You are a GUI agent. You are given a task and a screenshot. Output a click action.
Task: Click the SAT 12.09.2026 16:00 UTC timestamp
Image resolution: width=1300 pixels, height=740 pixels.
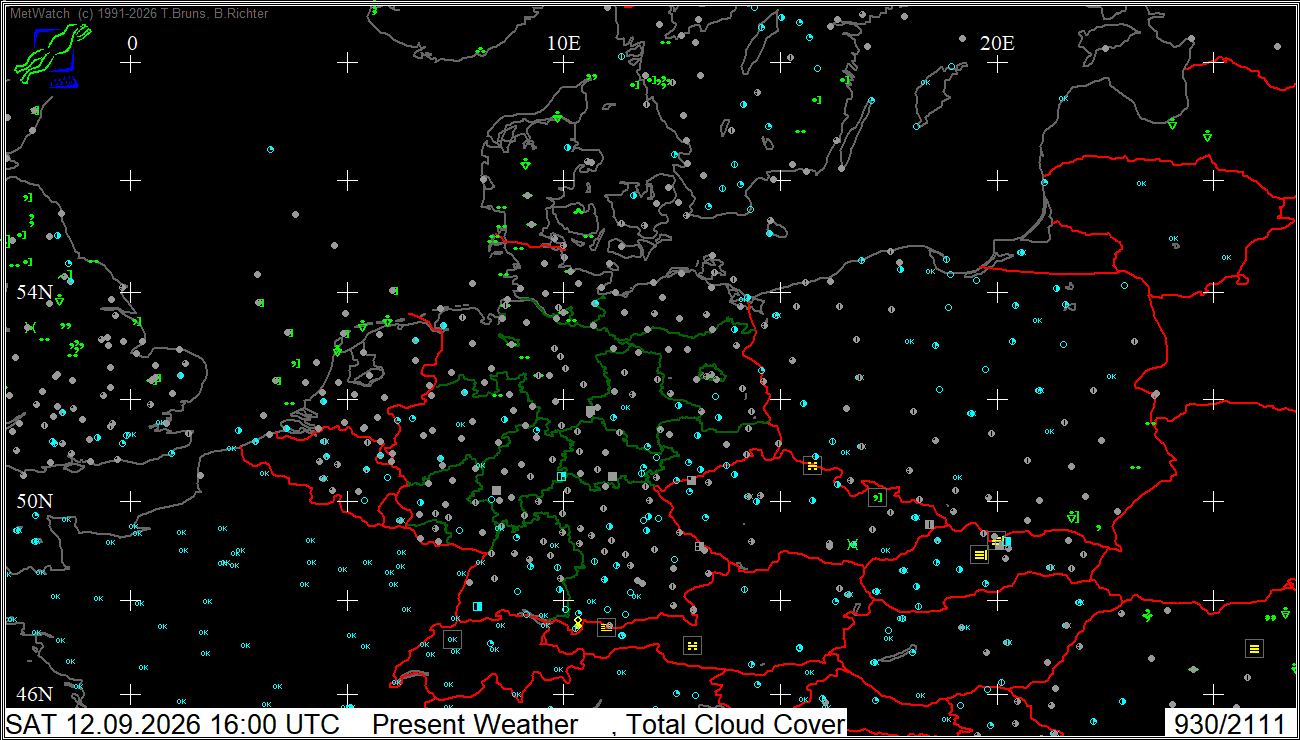click(174, 724)
